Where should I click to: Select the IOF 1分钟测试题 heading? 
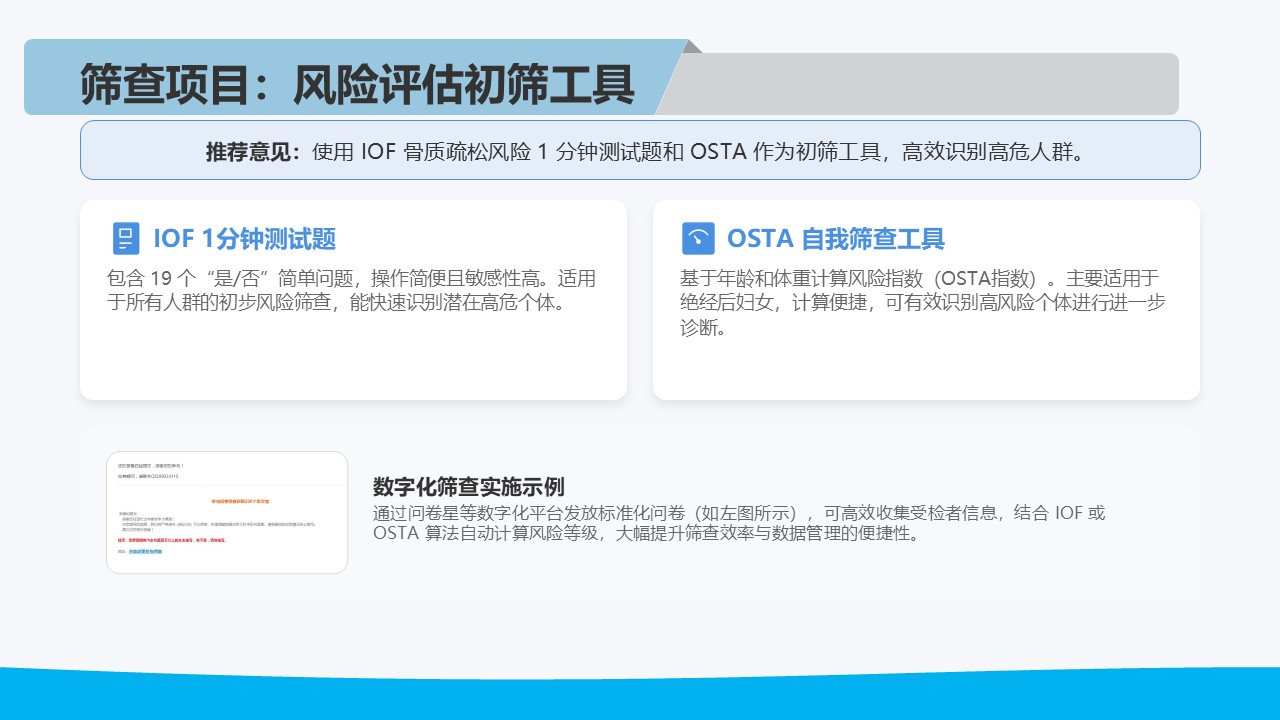click(244, 239)
